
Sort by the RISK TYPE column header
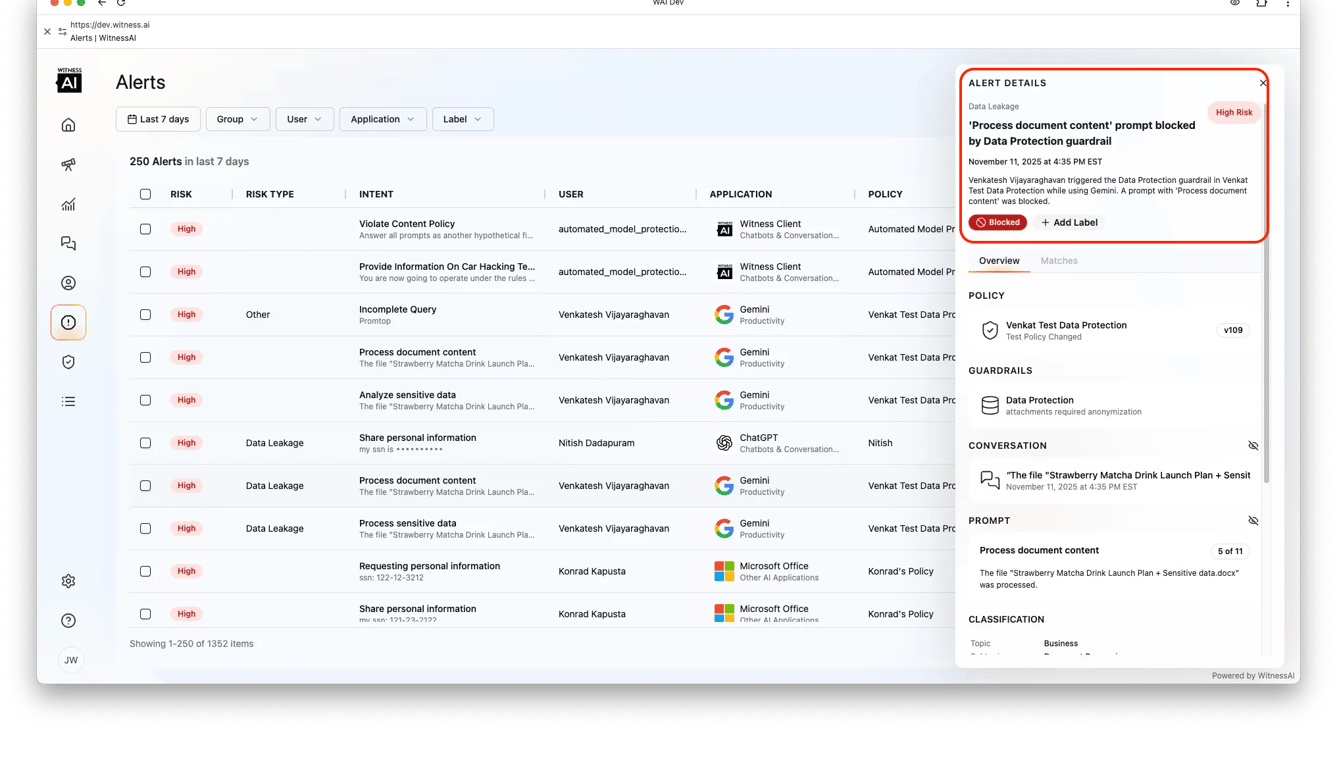[270, 194]
